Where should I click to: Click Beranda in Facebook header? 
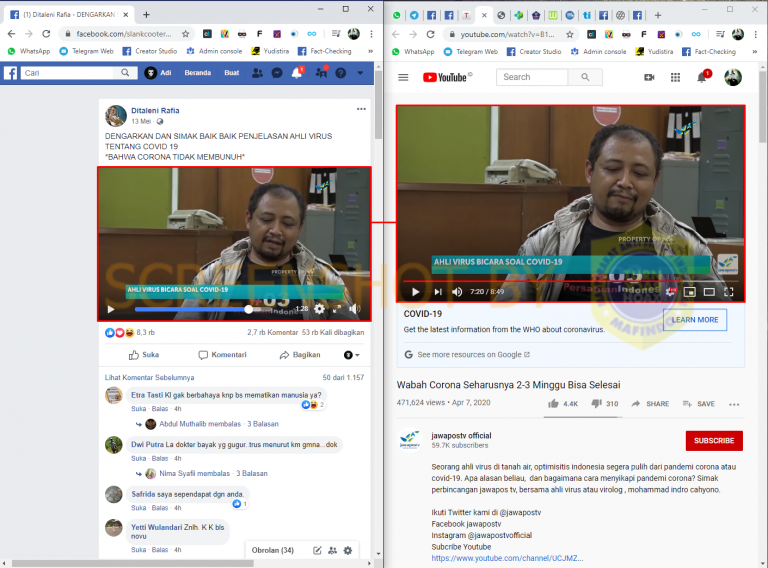pos(197,72)
